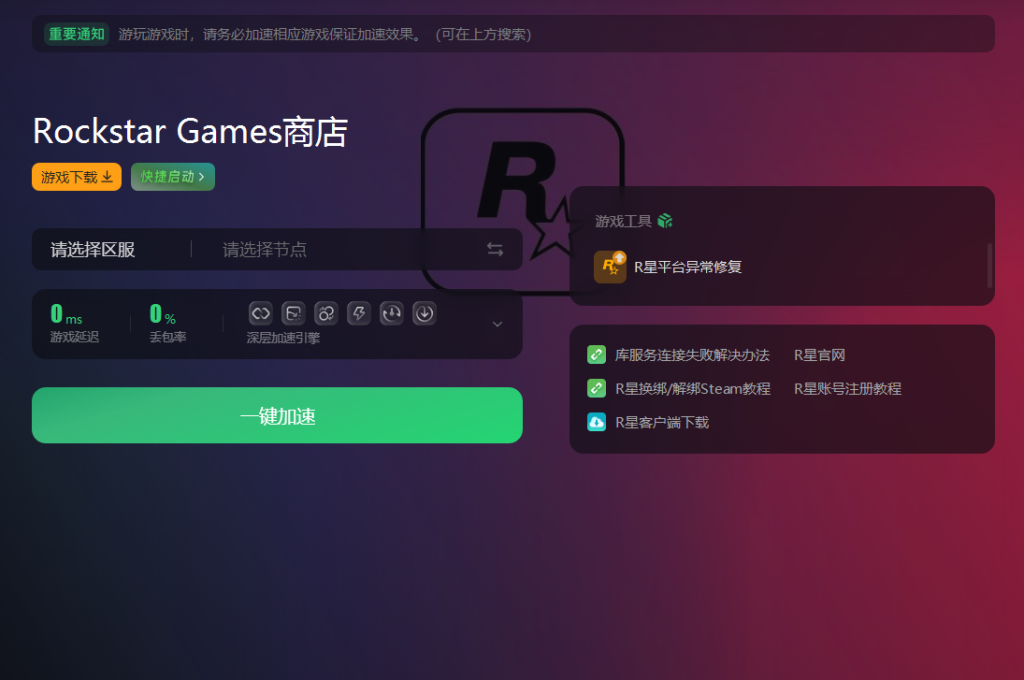This screenshot has height=680, width=1024.
Task: Click the cloud download icon beside R星客户端下载
Action: [x=596, y=423]
